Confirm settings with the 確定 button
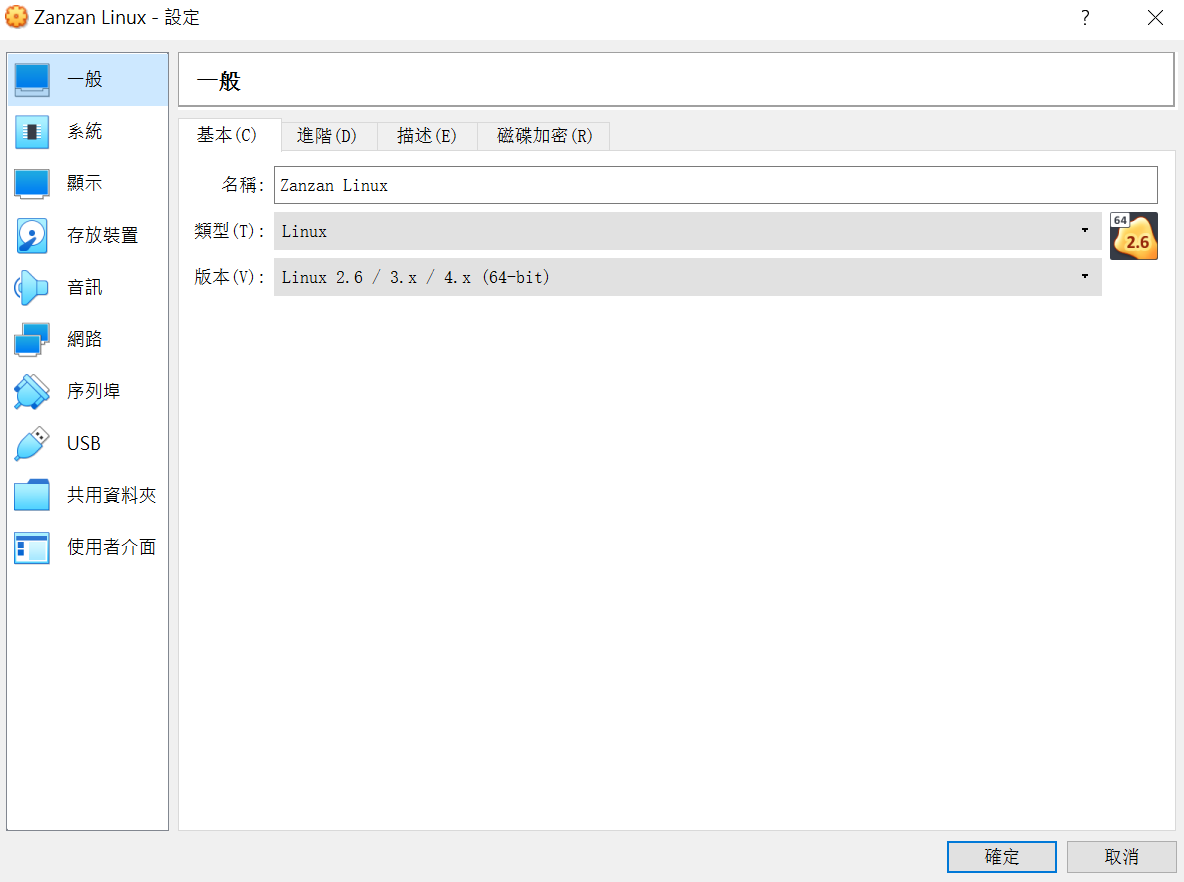1184x882 pixels. coord(1001,857)
